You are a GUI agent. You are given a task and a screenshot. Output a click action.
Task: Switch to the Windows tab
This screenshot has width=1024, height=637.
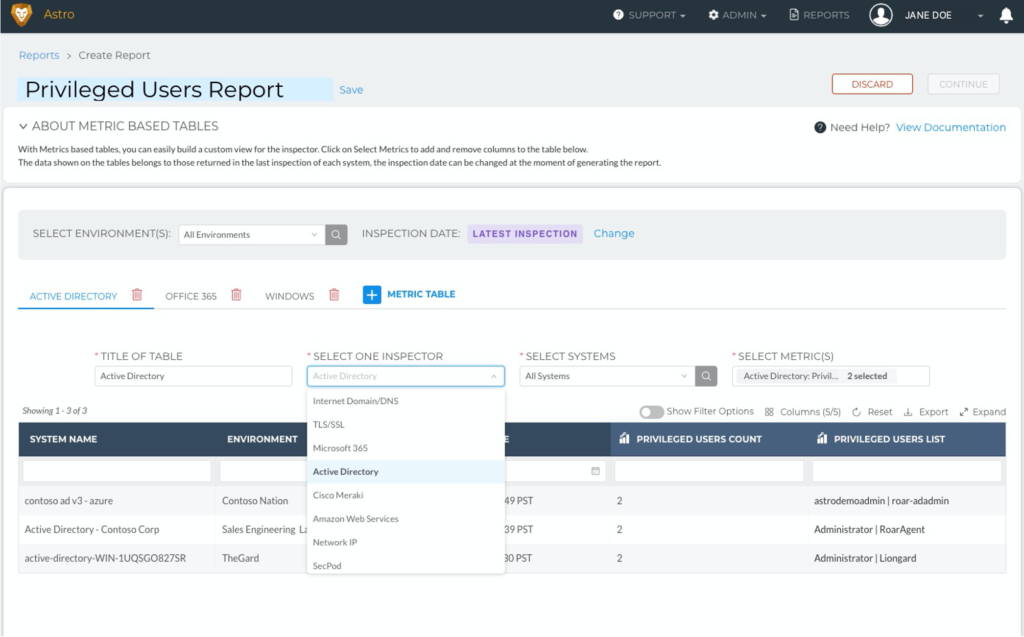(289, 296)
